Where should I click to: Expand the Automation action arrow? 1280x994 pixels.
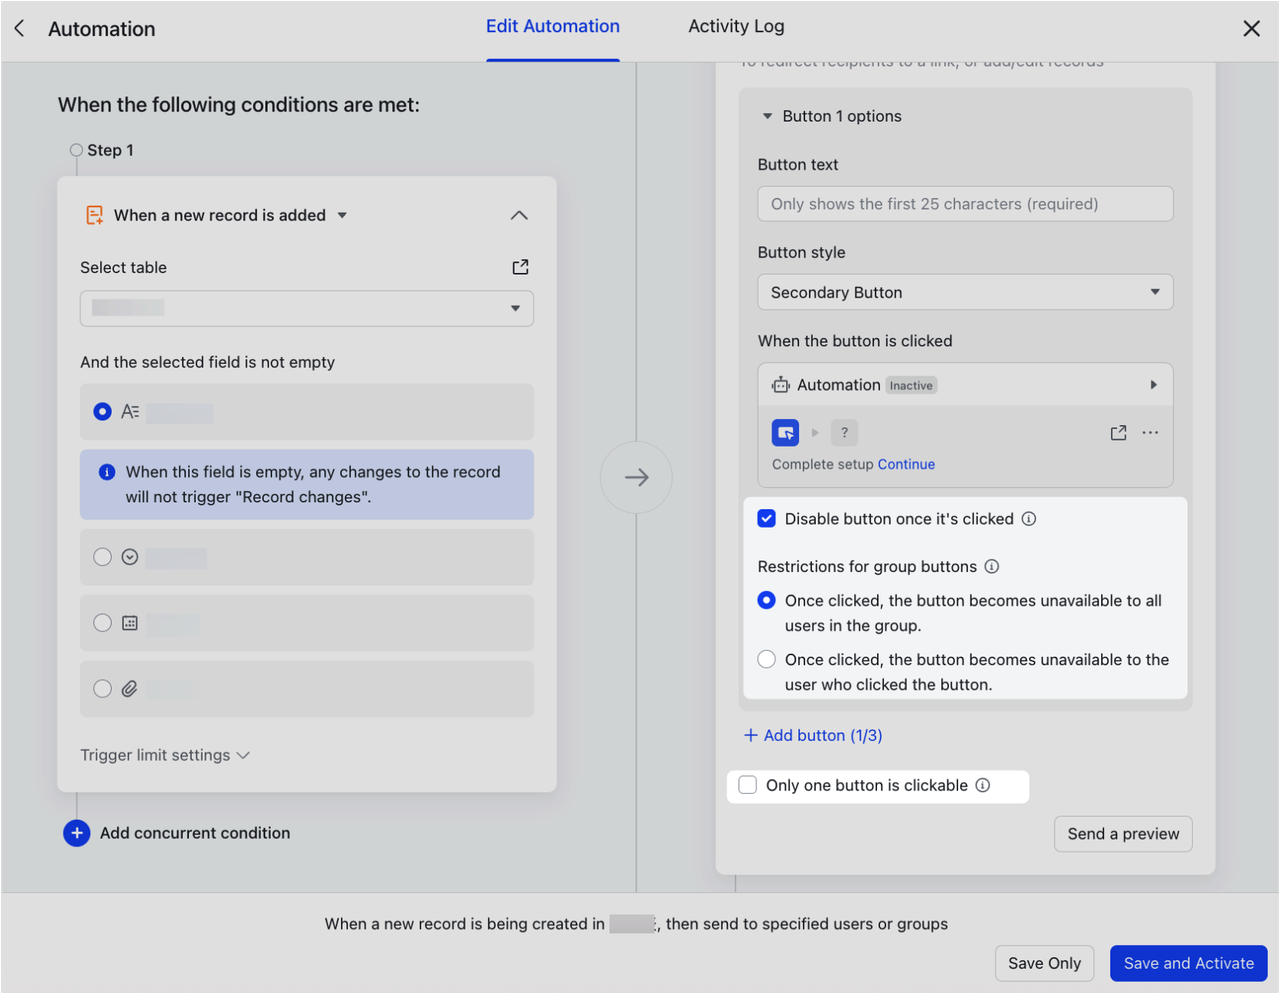point(1153,385)
